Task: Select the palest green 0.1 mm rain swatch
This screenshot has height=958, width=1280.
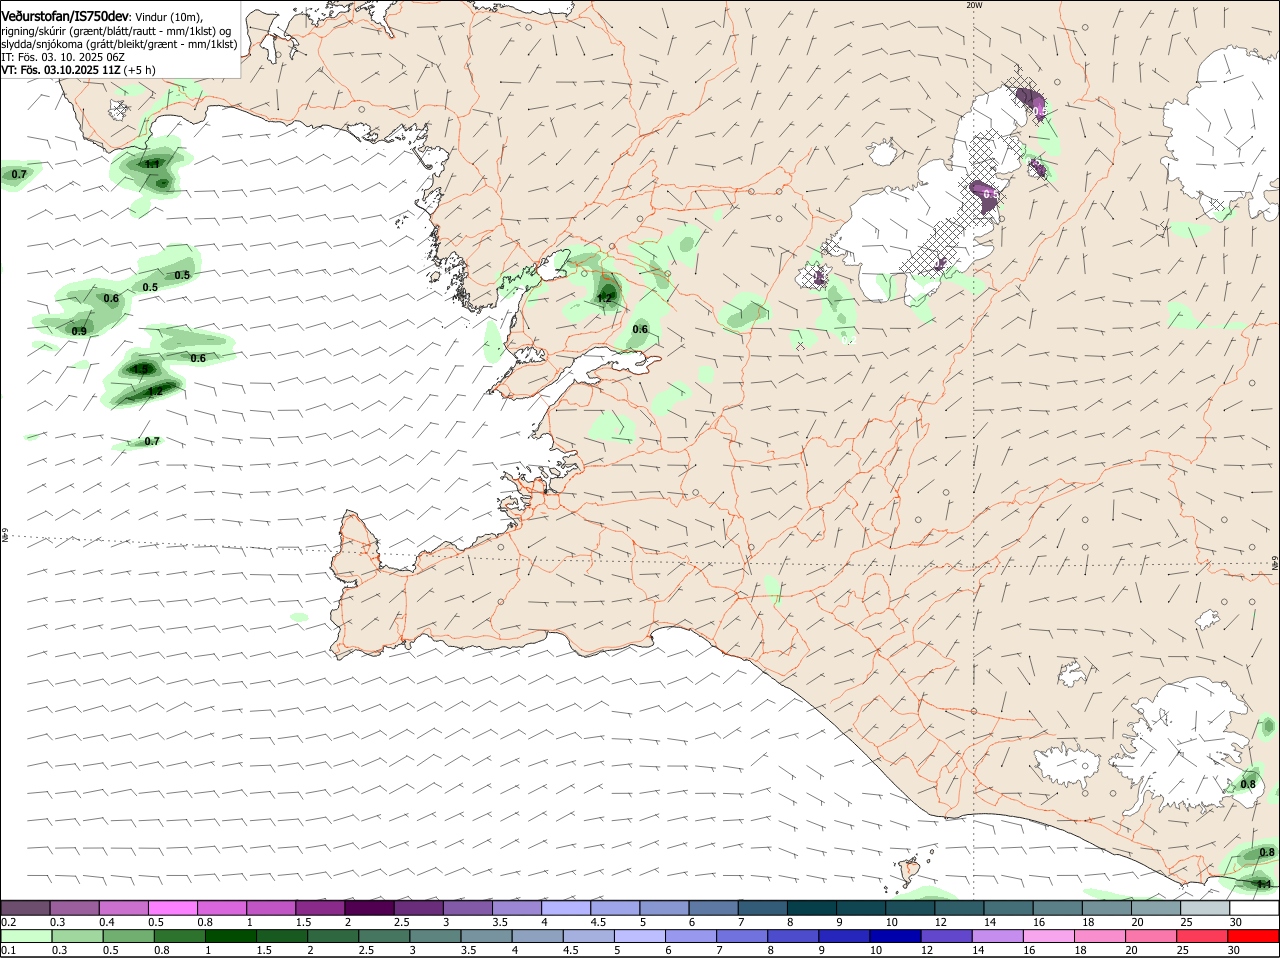Action: [x=25, y=936]
